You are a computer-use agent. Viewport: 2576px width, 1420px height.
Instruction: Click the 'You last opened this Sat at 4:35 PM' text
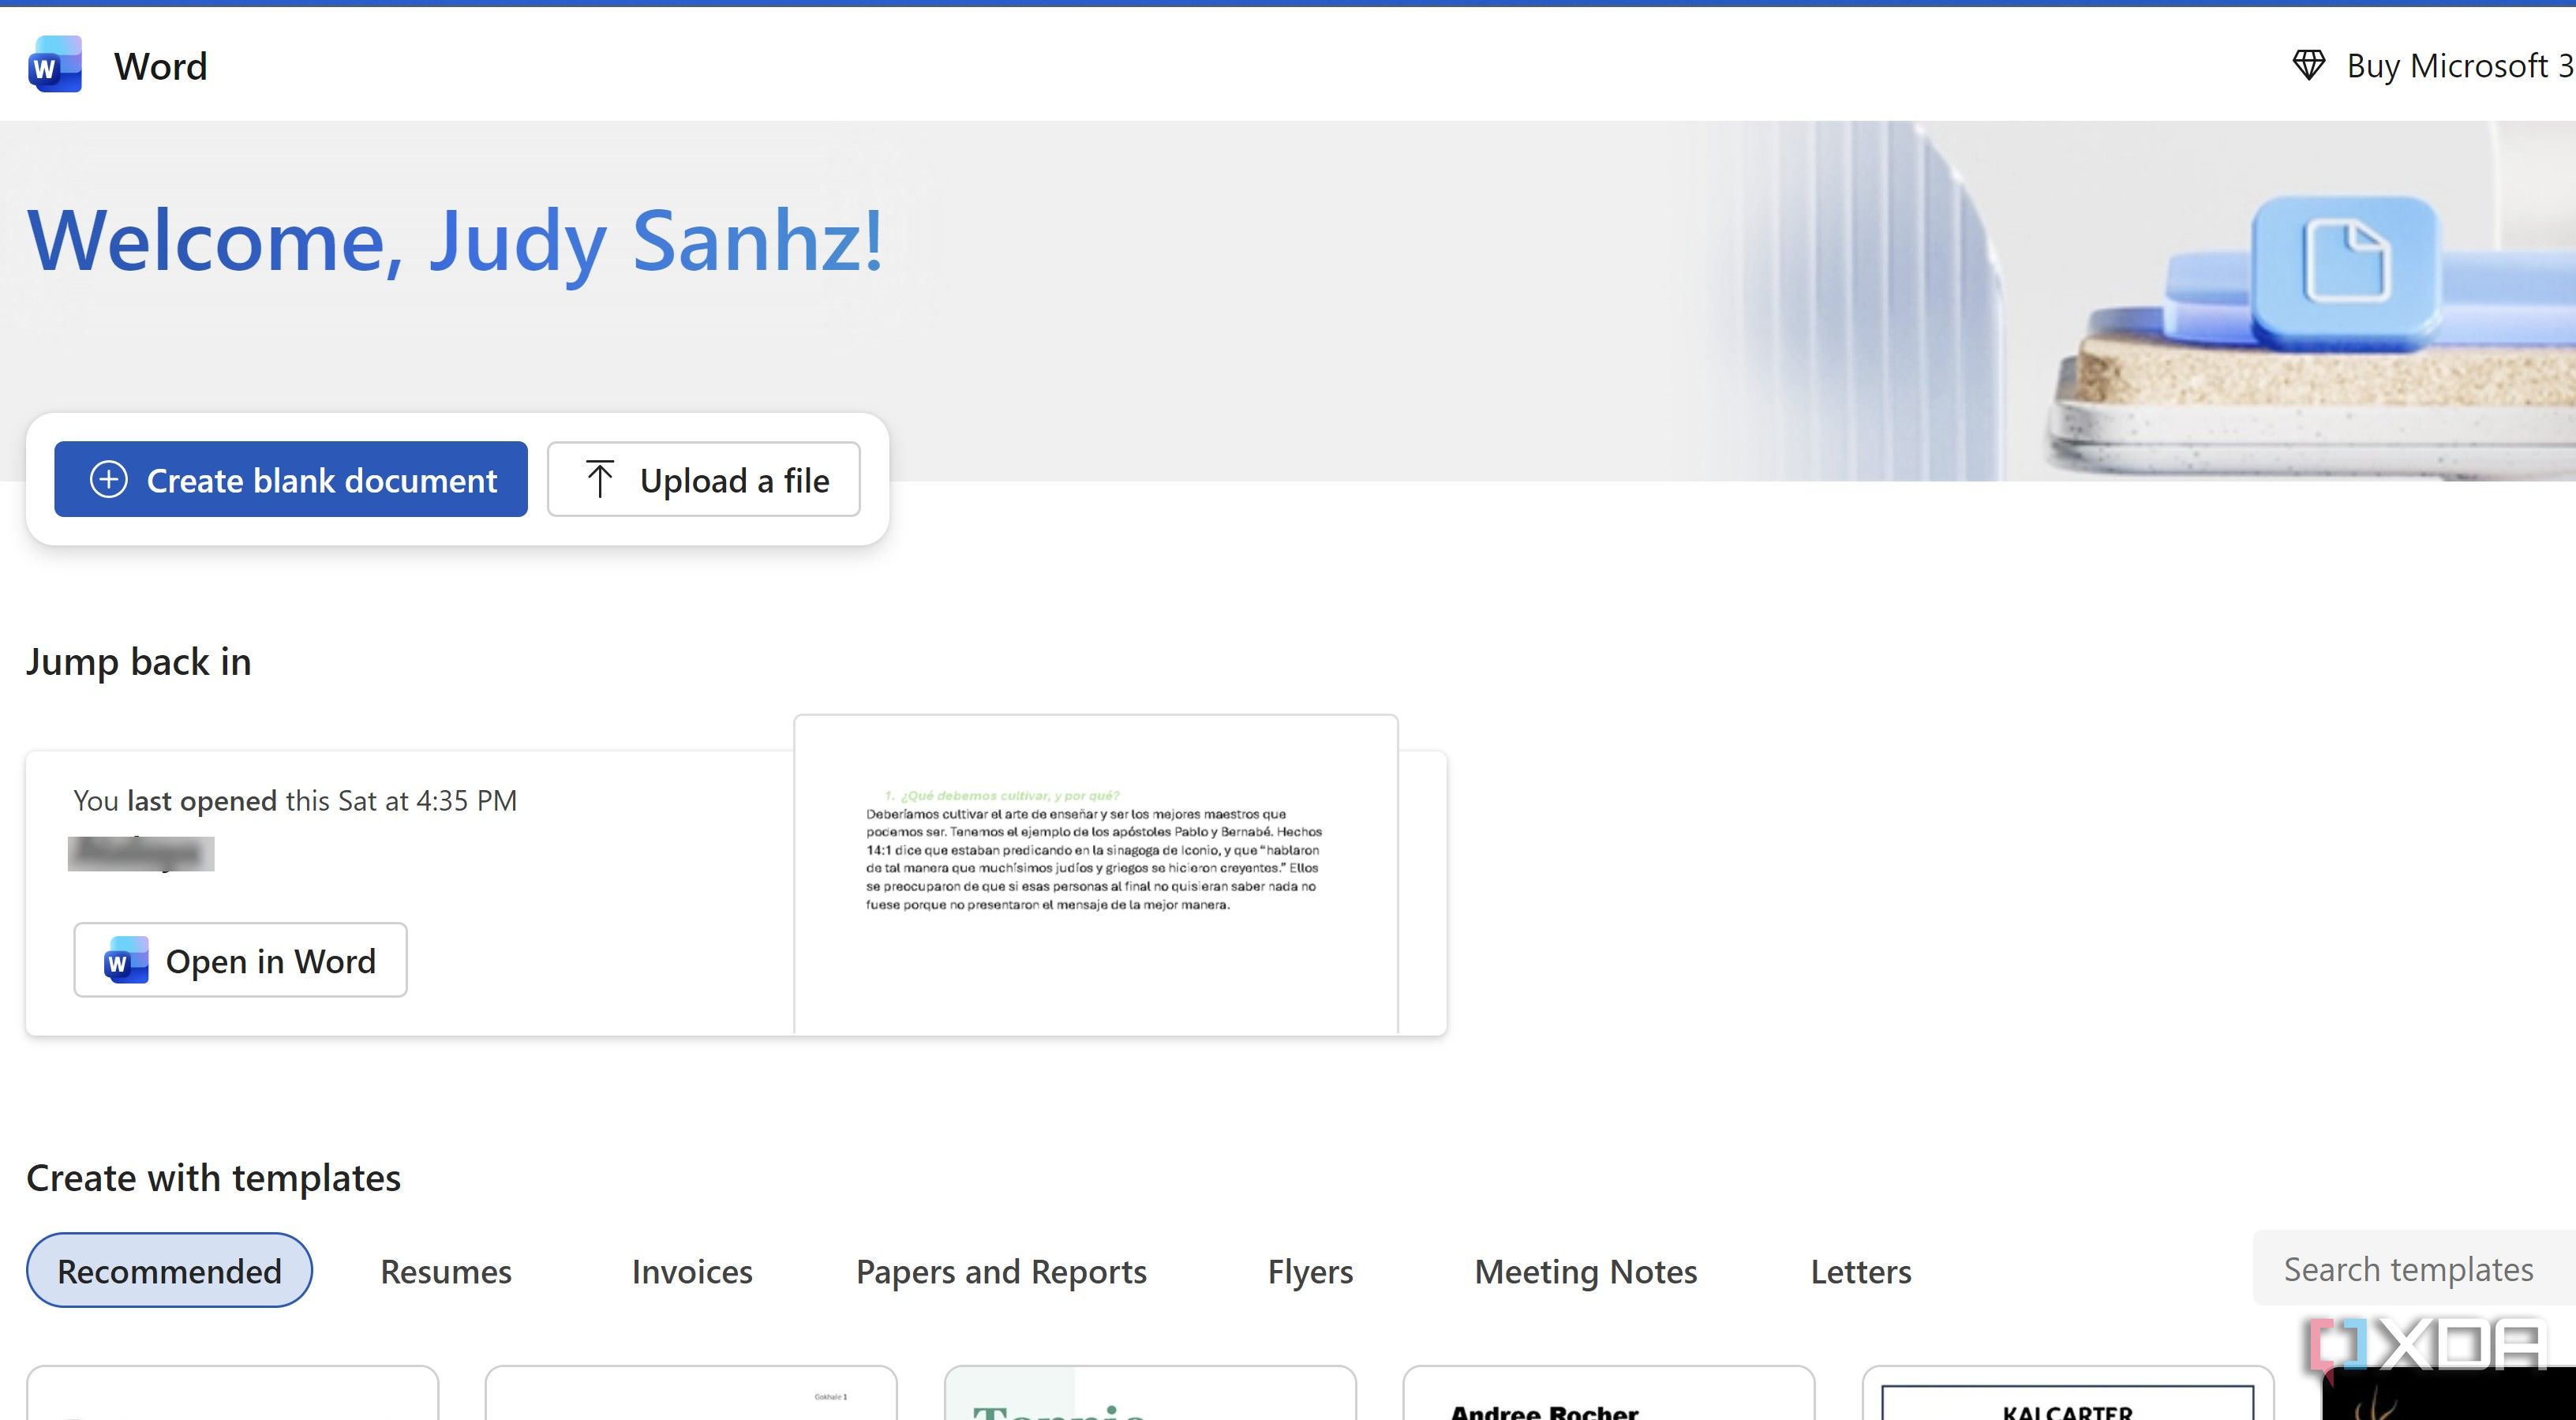tap(295, 801)
